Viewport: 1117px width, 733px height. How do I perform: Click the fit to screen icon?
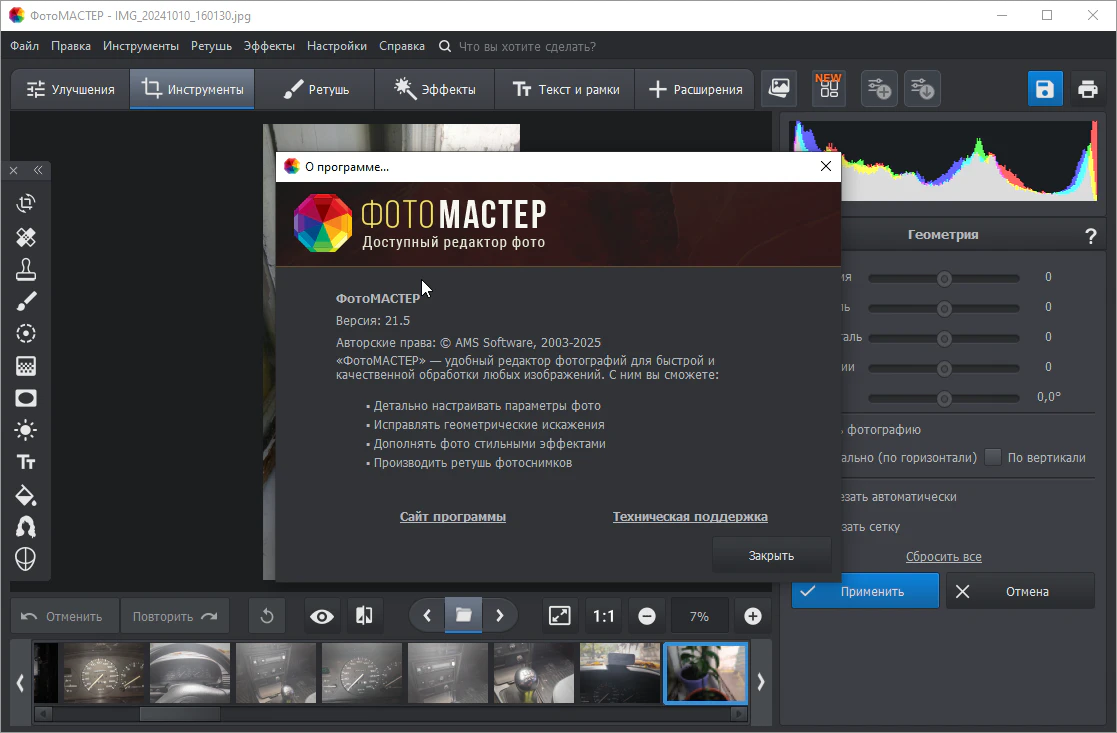pos(560,616)
